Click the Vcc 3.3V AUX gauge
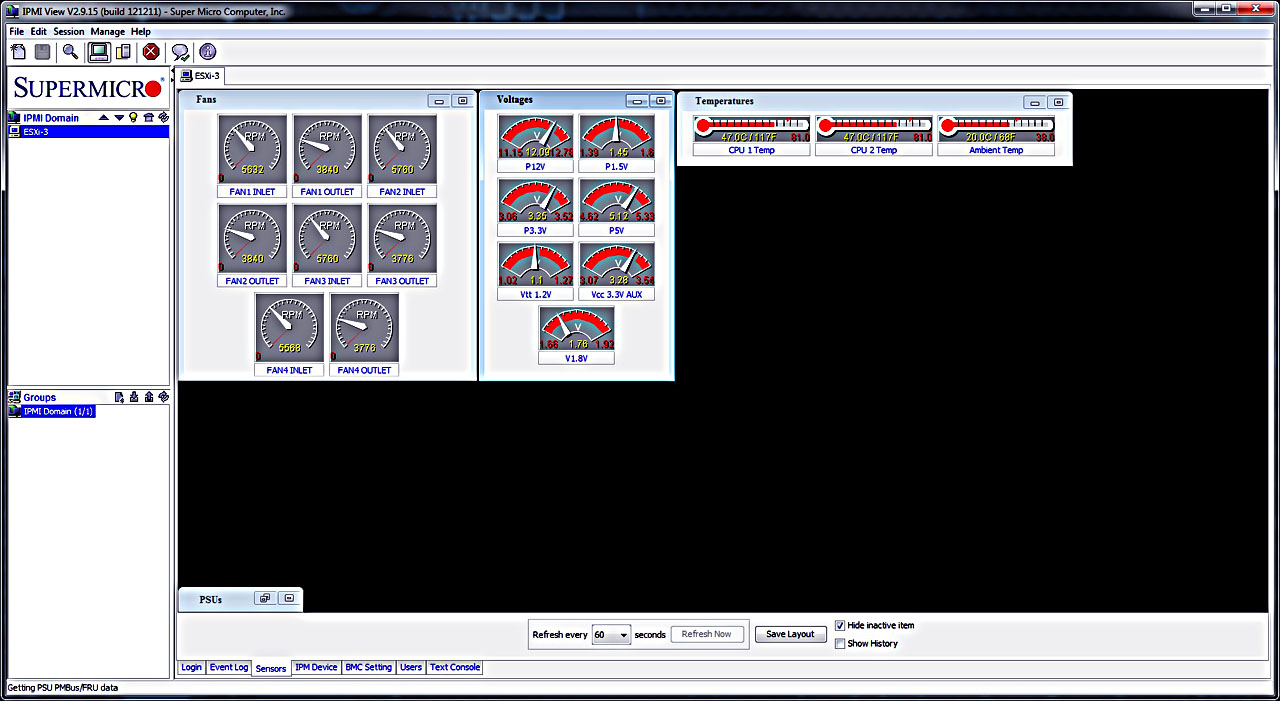The height and width of the screenshot is (701, 1280). [617, 265]
